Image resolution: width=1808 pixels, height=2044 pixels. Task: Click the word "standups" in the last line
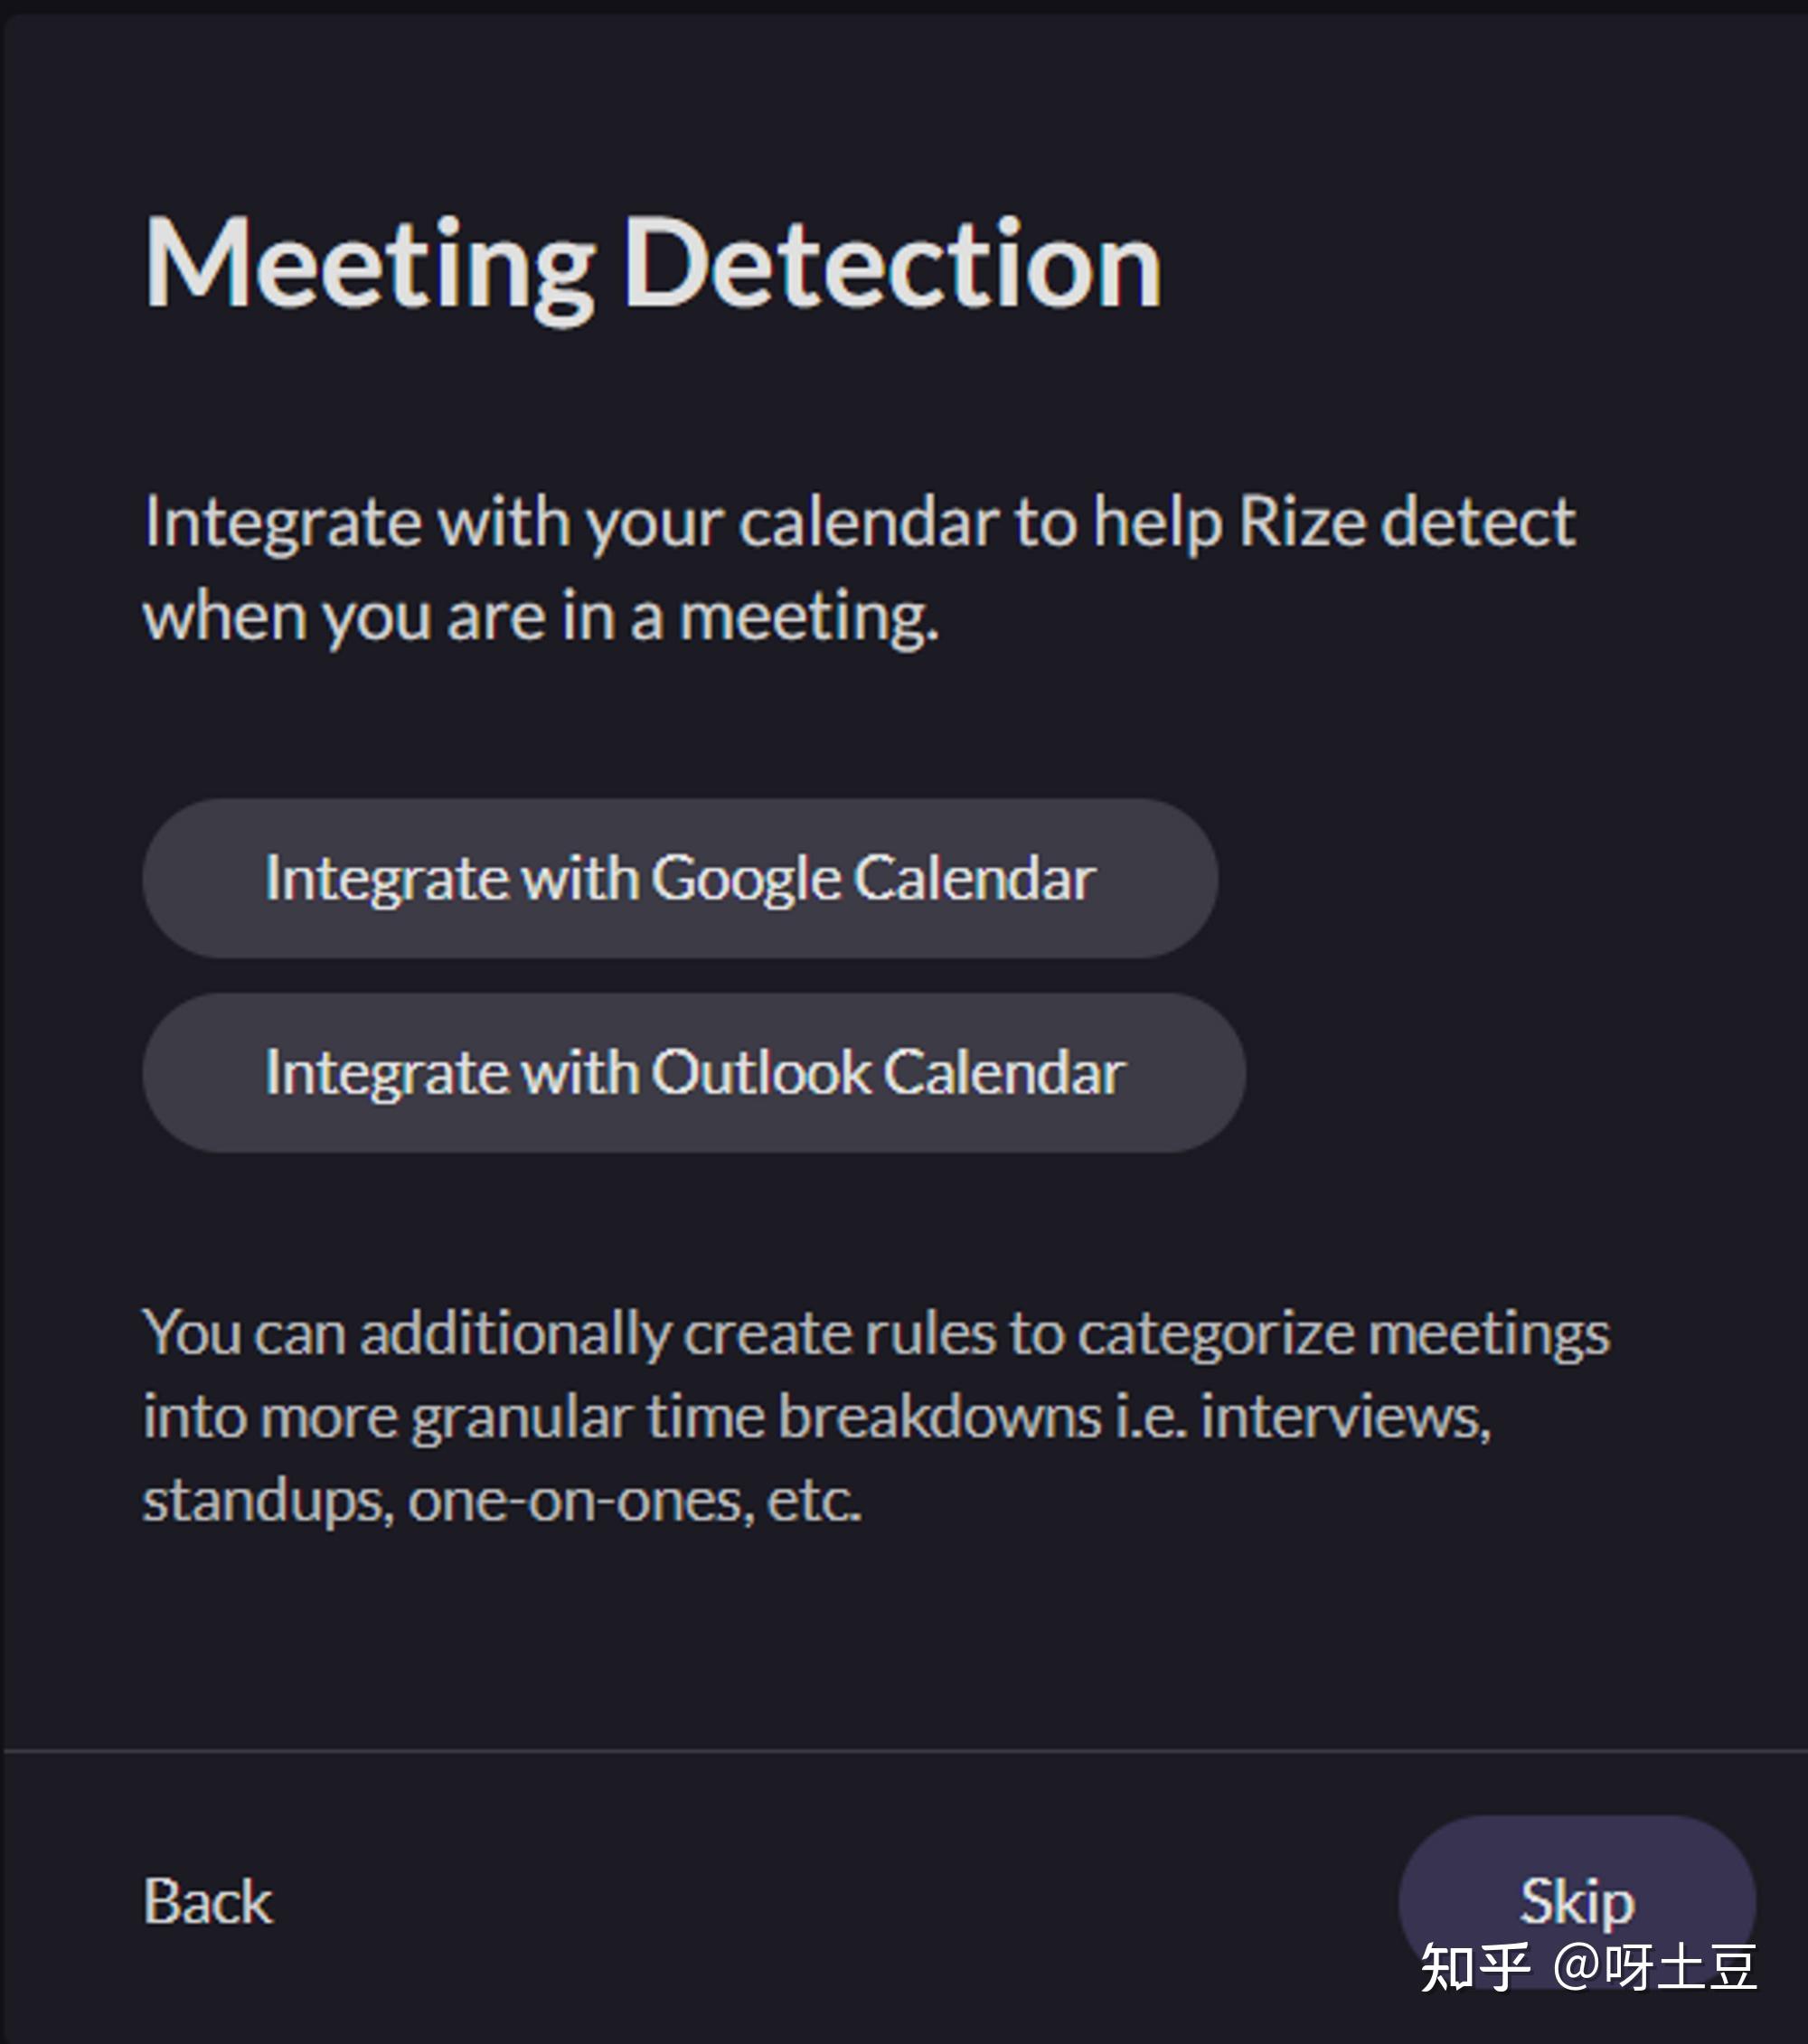click(x=267, y=1500)
